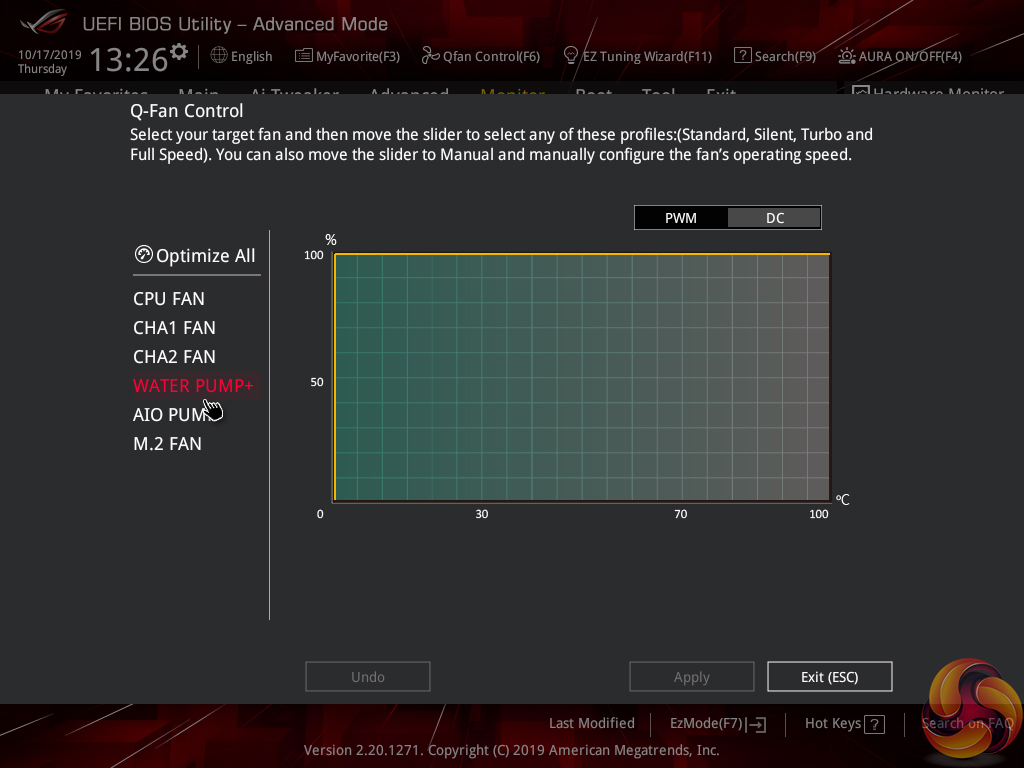This screenshot has width=1024, height=768.
Task: Click the Search(F9) question mark icon
Action: point(742,56)
